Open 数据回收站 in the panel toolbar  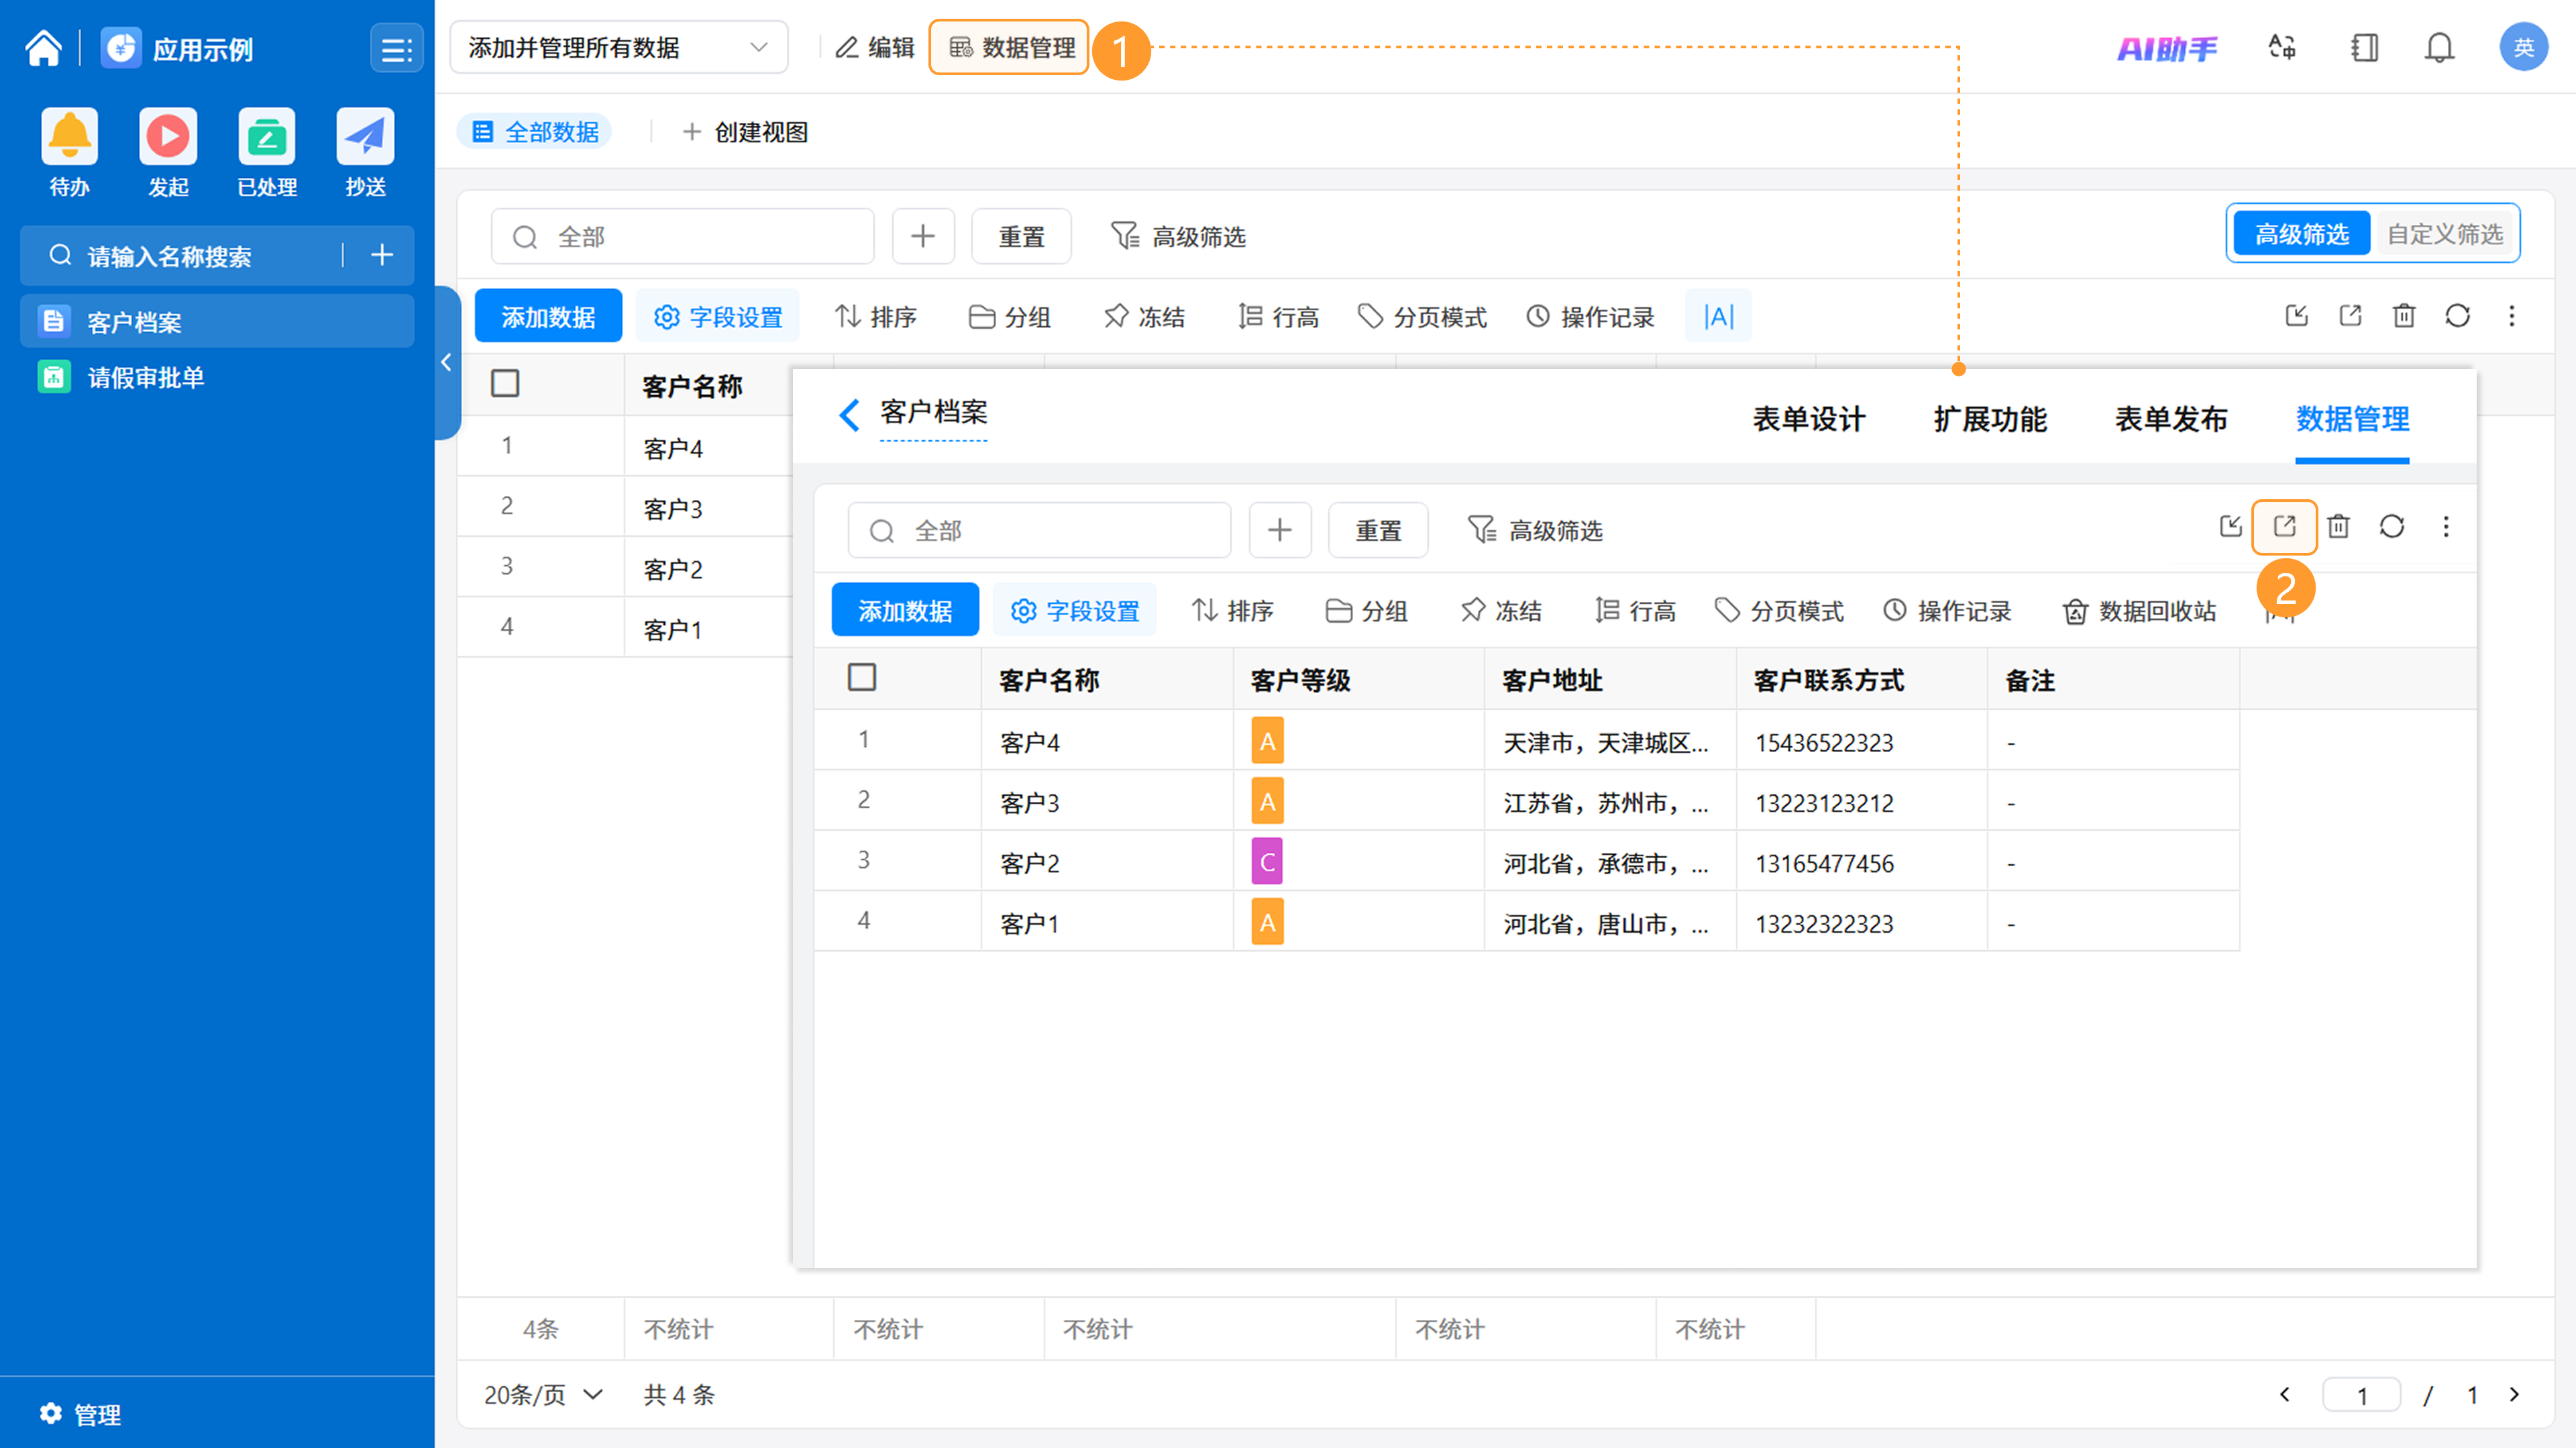point(2139,611)
